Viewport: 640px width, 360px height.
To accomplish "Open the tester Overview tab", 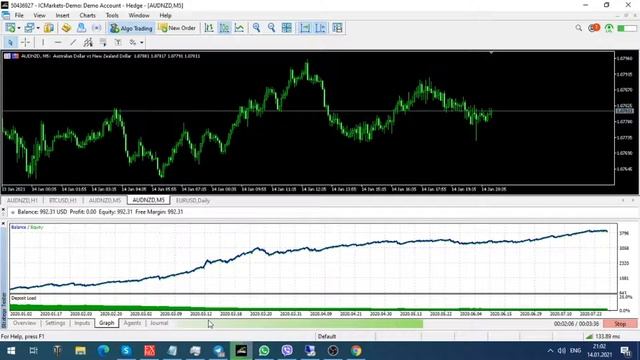I will click(24, 323).
